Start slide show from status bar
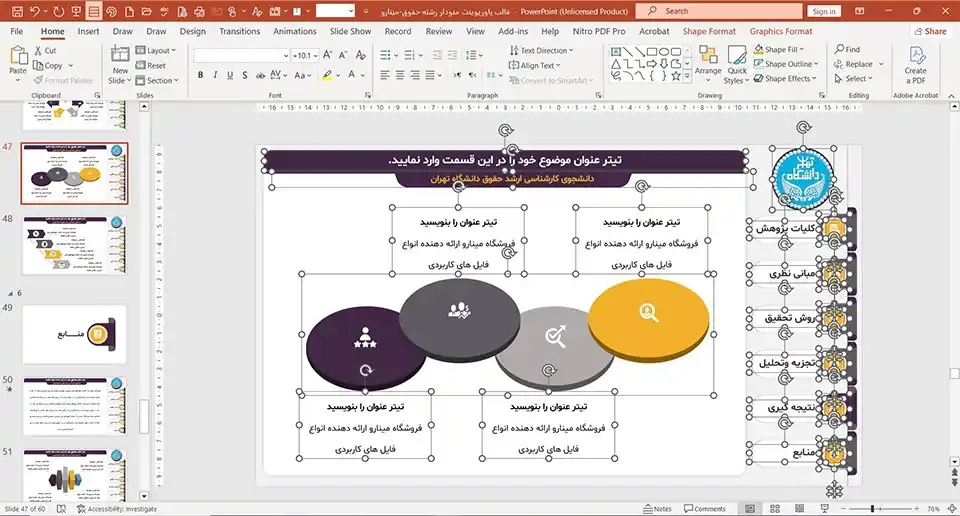Image resolution: width=960 pixels, height=516 pixels. [824, 509]
